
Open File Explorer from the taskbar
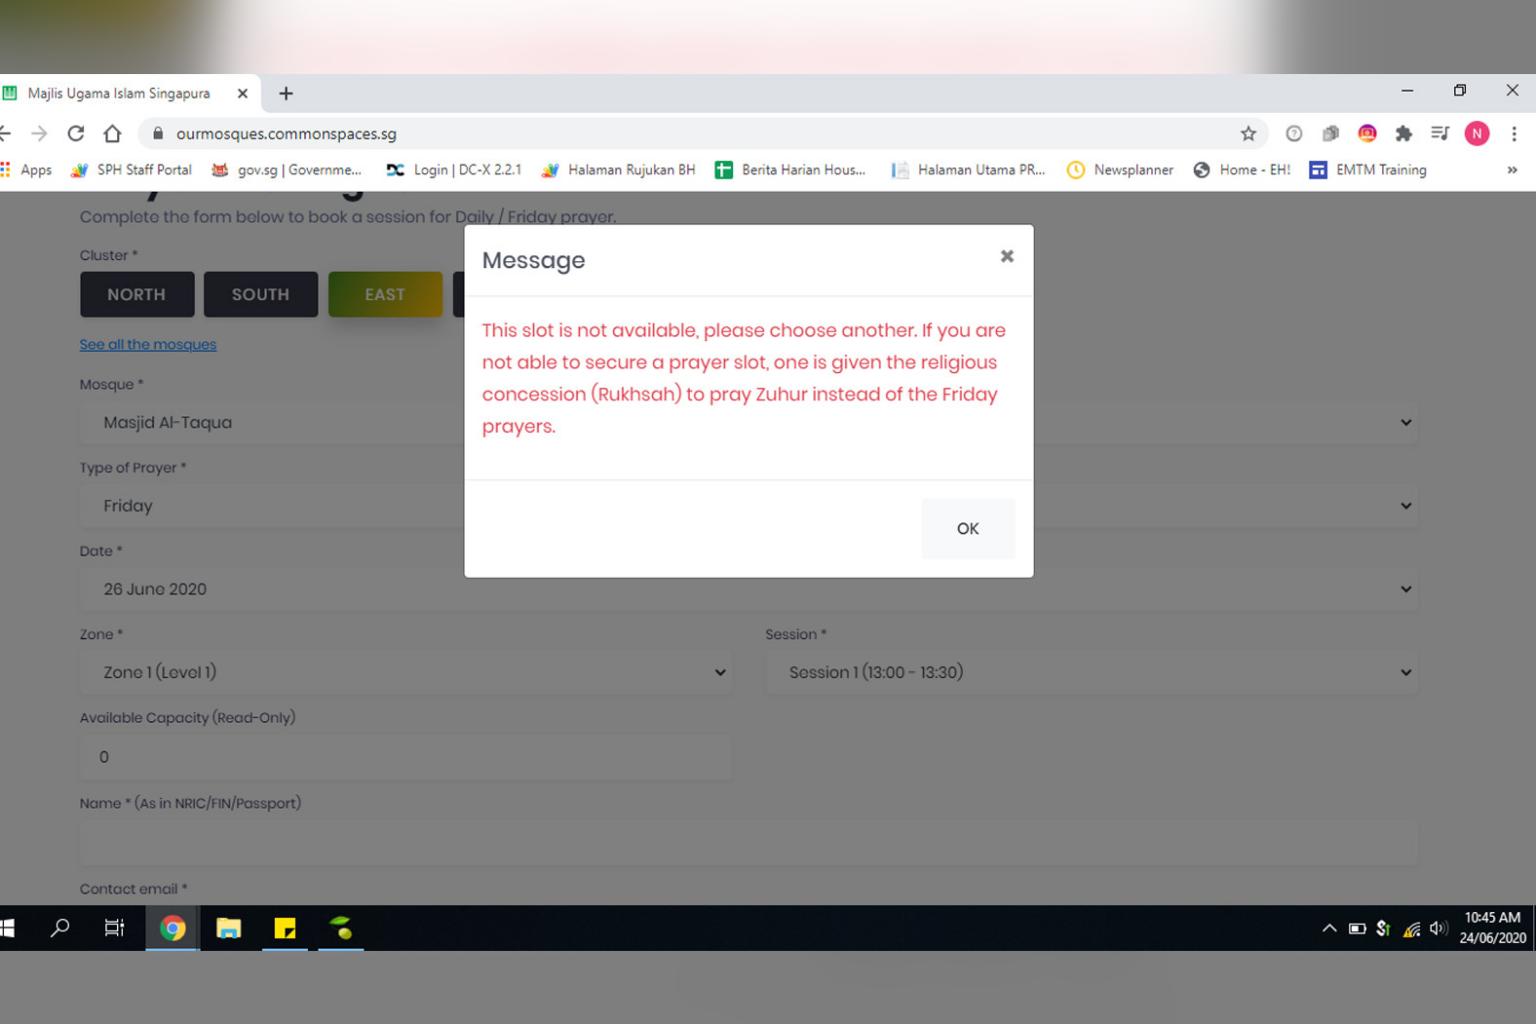(x=228, y=928)
